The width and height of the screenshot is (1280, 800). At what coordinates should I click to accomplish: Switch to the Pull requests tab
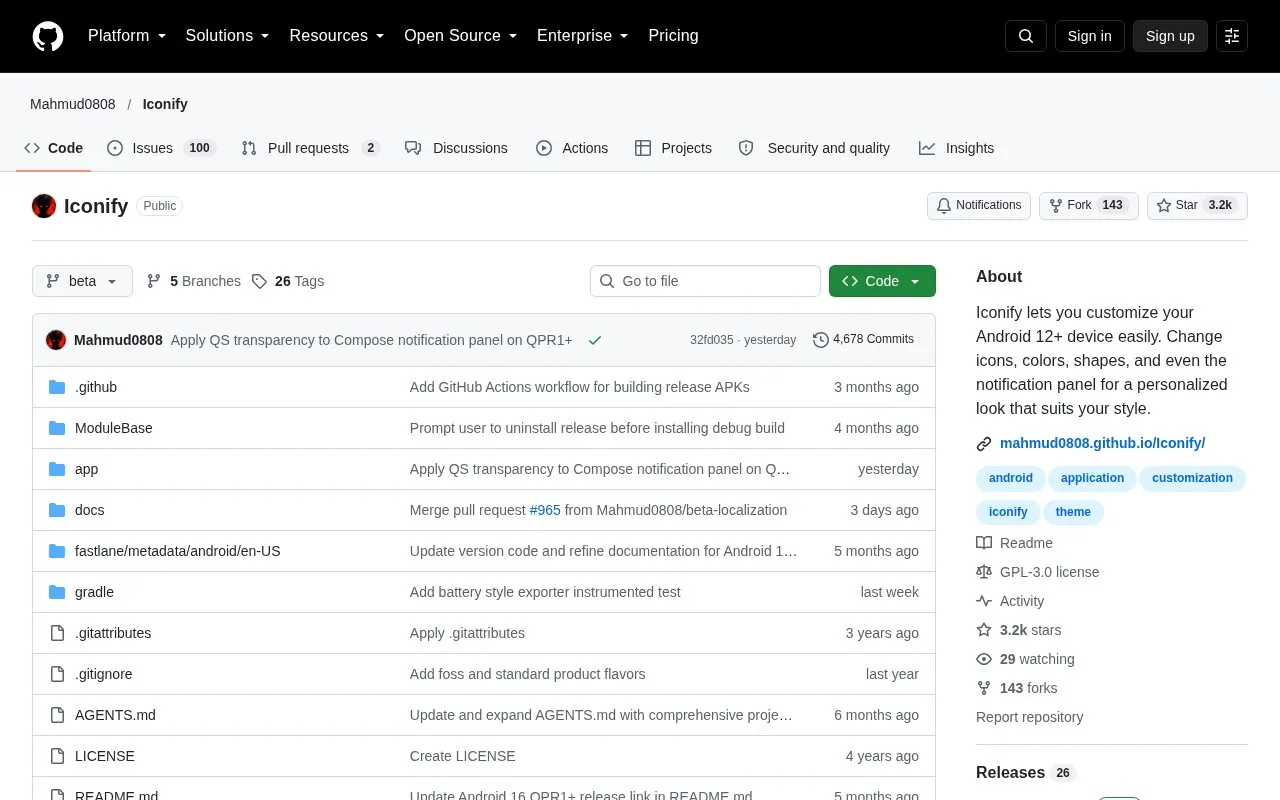click(x=310, y=148)
